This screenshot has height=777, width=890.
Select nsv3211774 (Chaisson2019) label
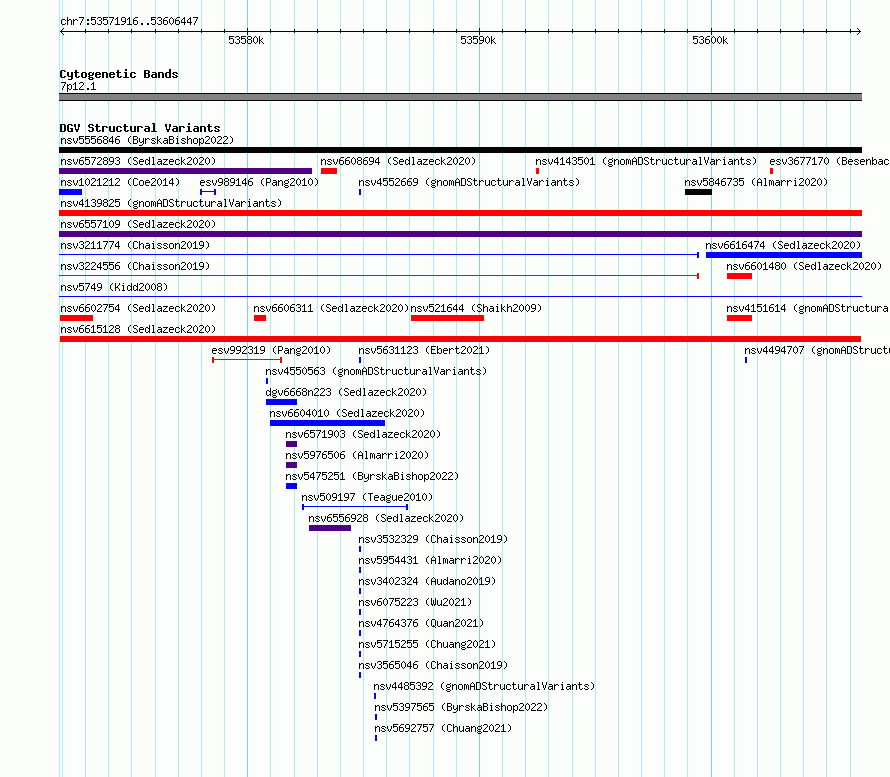(x=135, y=245)
